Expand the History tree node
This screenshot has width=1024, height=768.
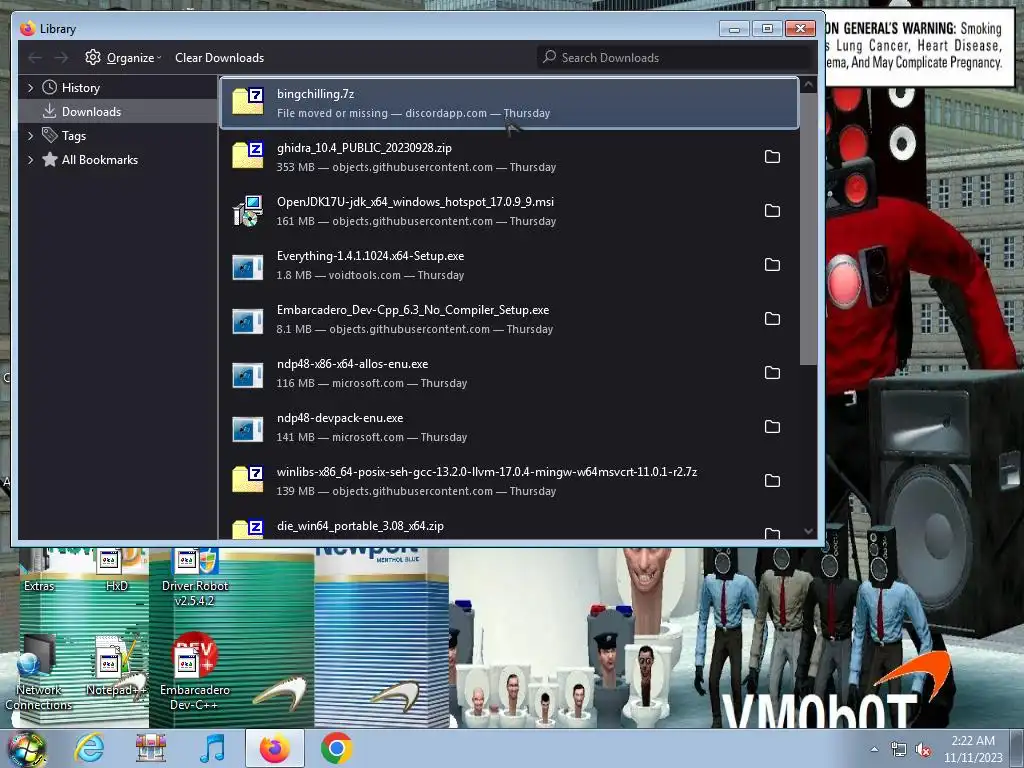pyautogui.click(x=30, y=88)
